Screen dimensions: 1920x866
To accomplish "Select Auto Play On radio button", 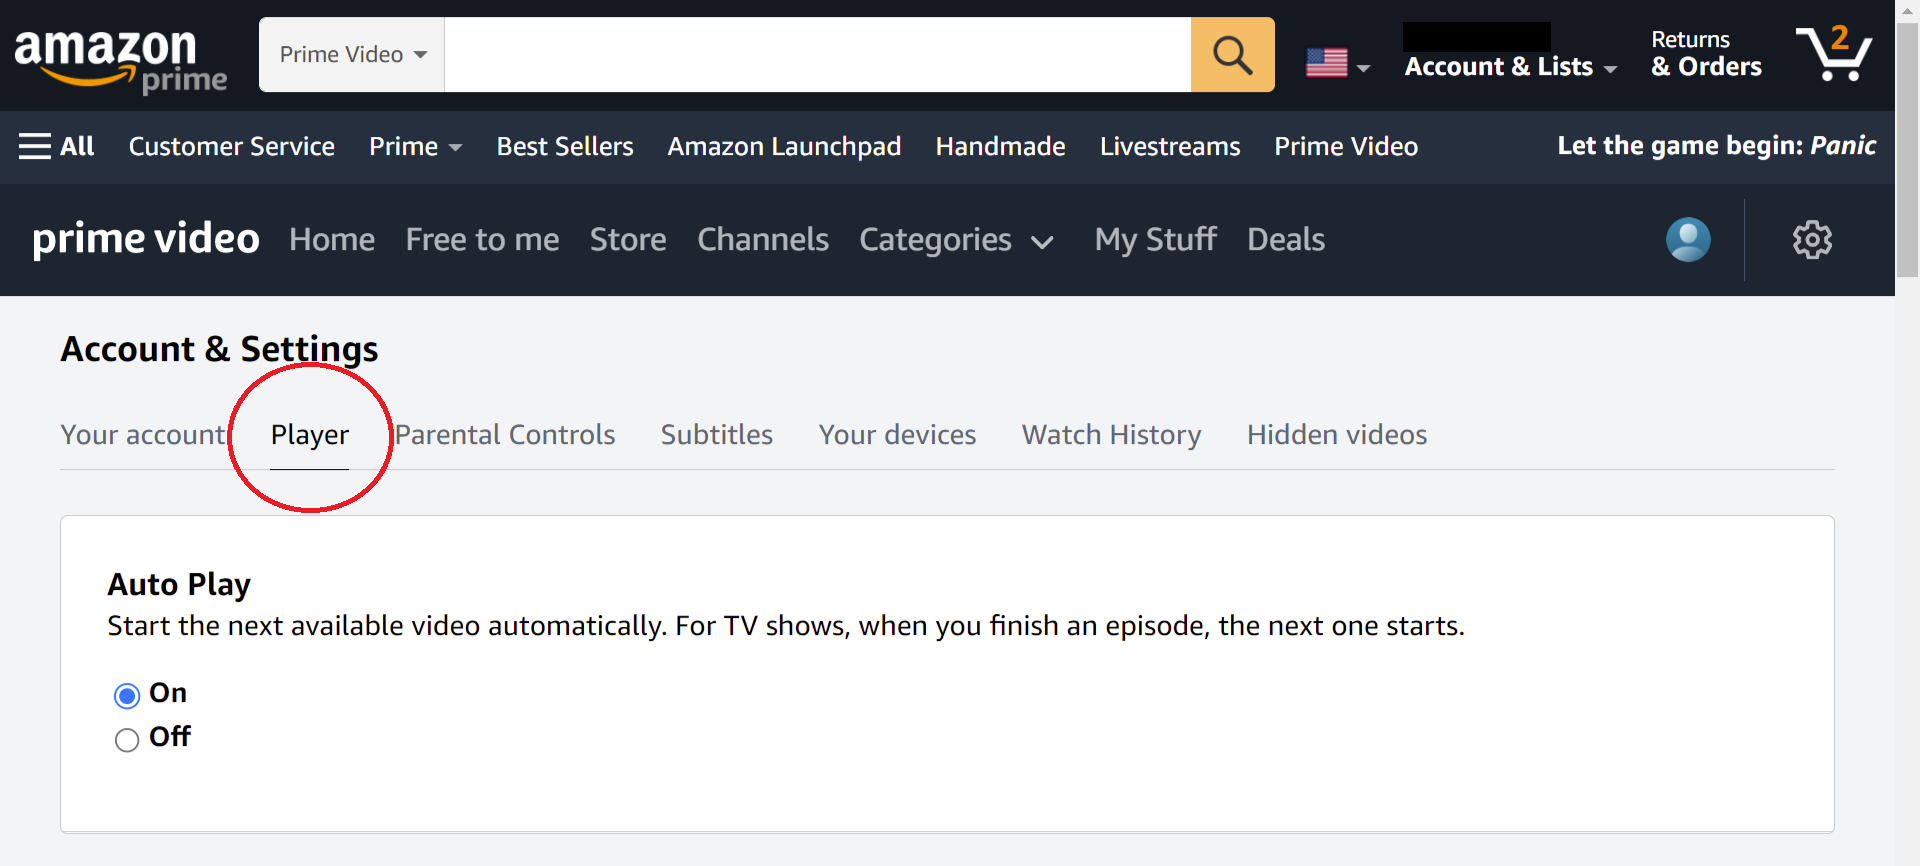I will coord(127,695).
